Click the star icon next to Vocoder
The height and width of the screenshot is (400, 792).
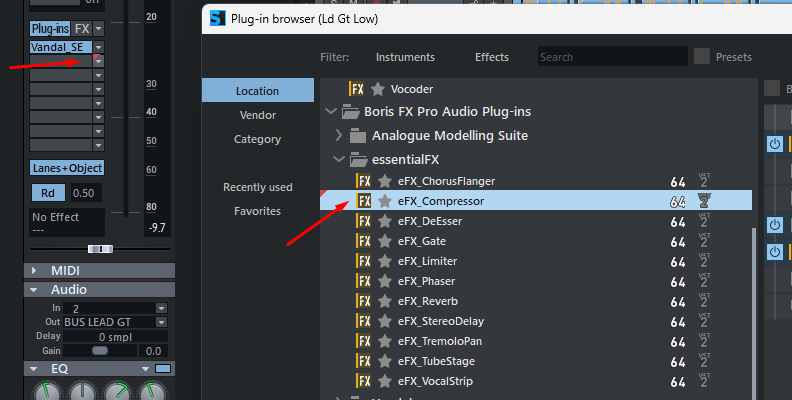[x=378, y=89]
